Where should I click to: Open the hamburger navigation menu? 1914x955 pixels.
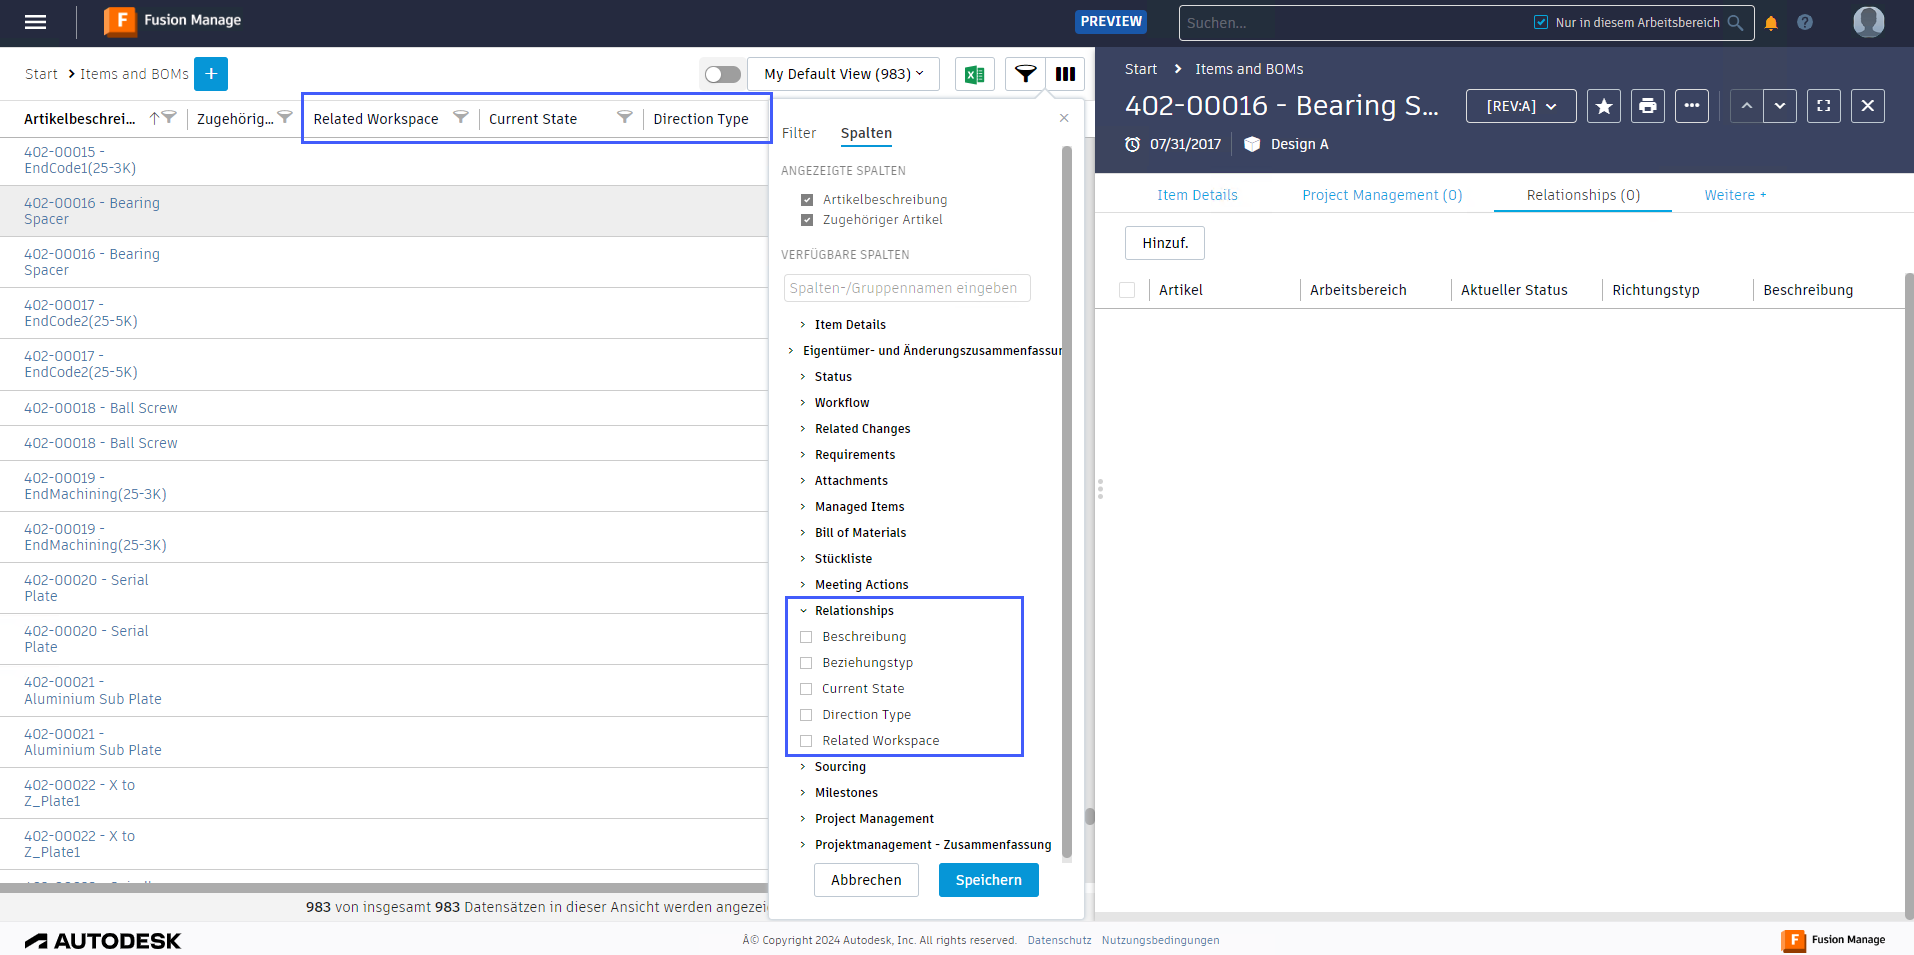pyautogui.click(x=36, y=22)
